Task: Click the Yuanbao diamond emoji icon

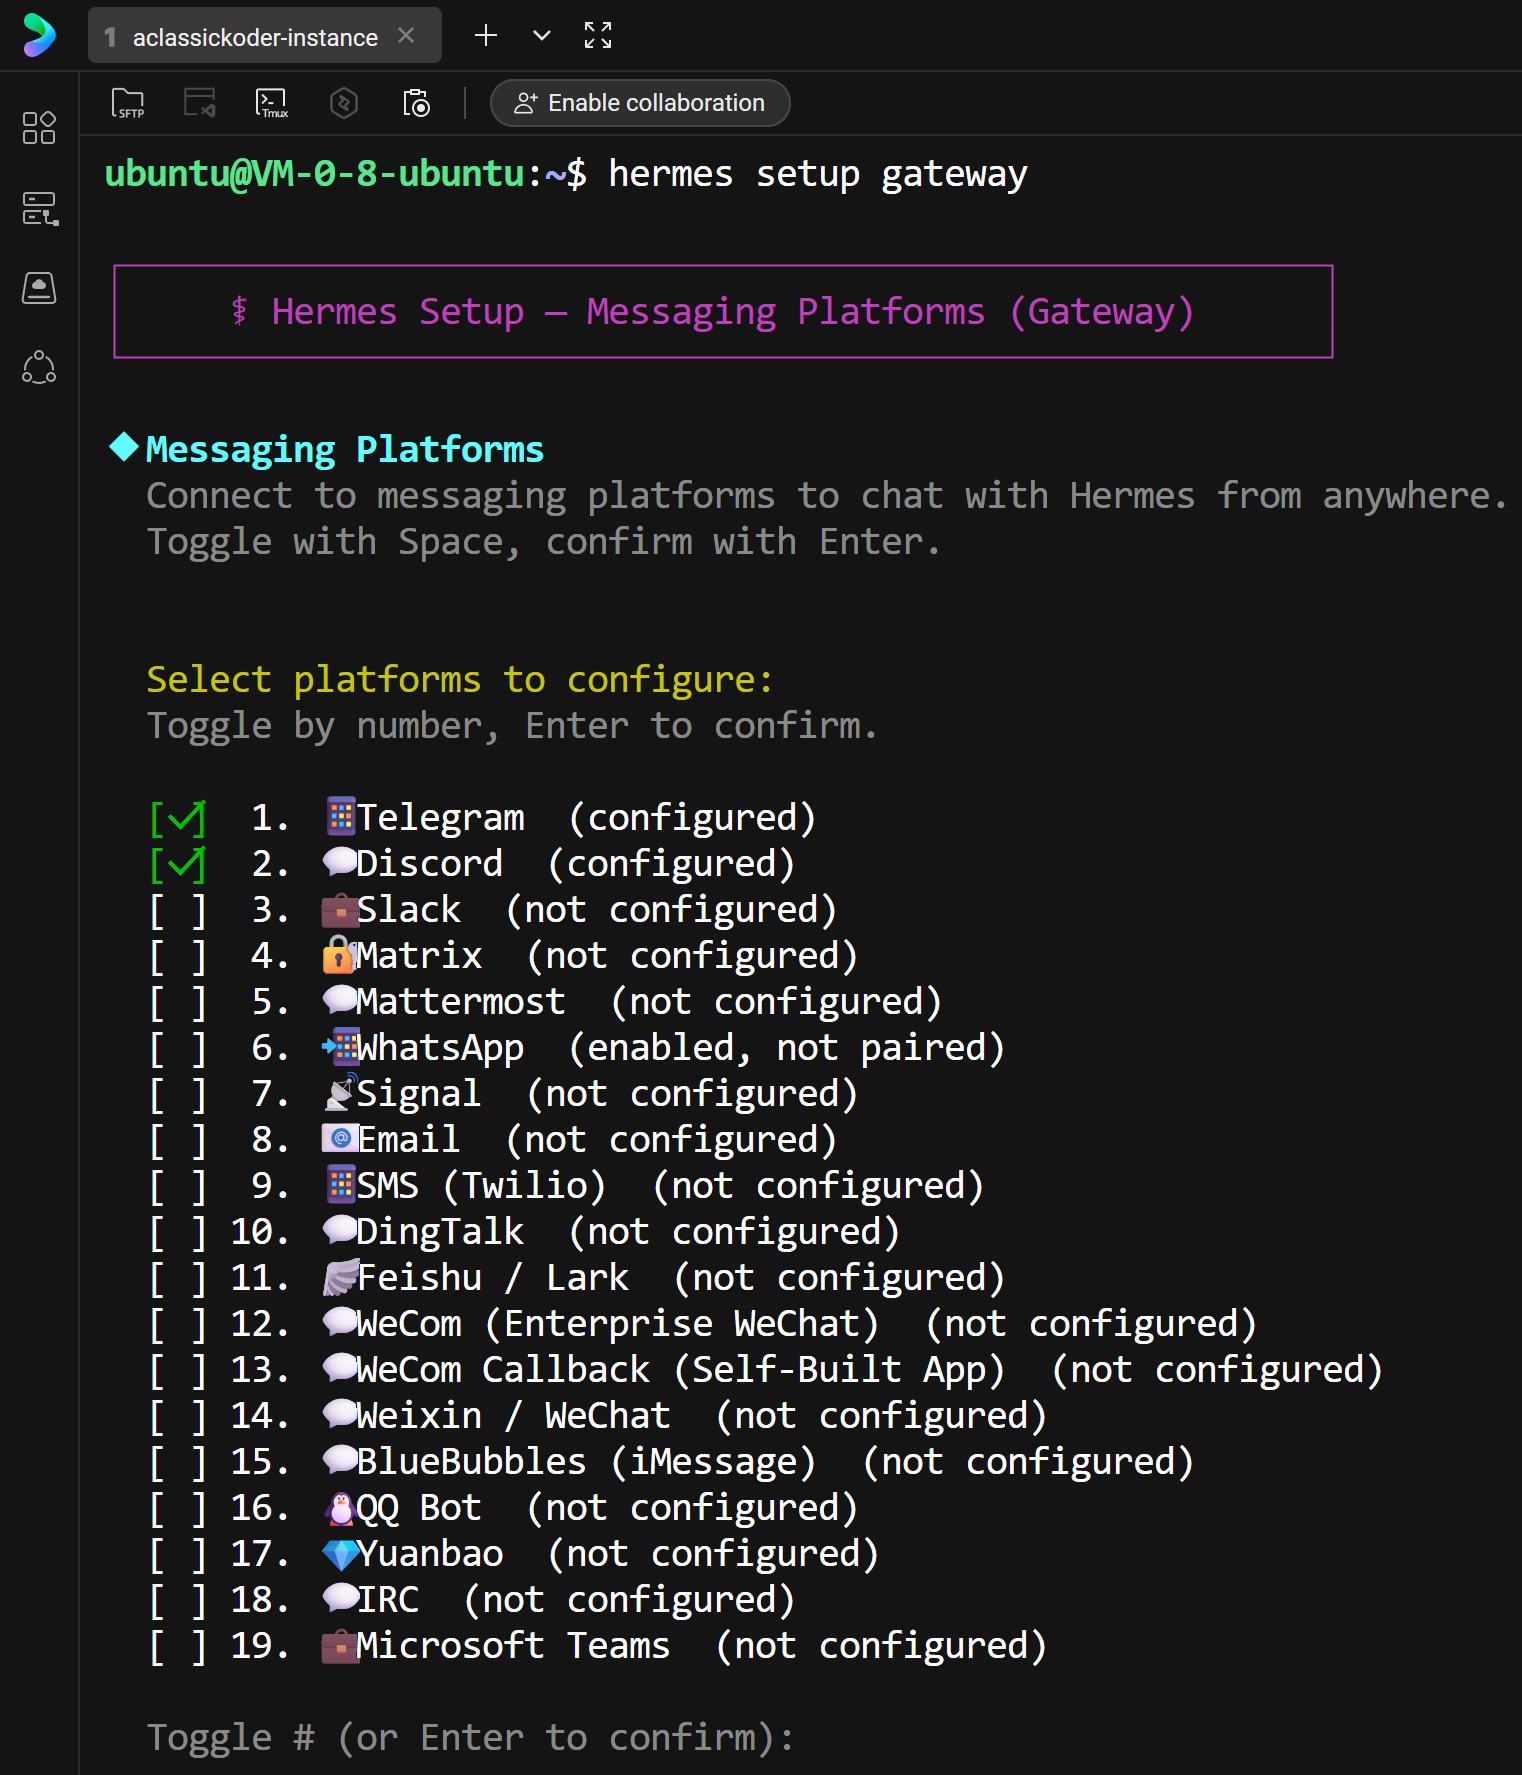Action: click(340, 1554)
